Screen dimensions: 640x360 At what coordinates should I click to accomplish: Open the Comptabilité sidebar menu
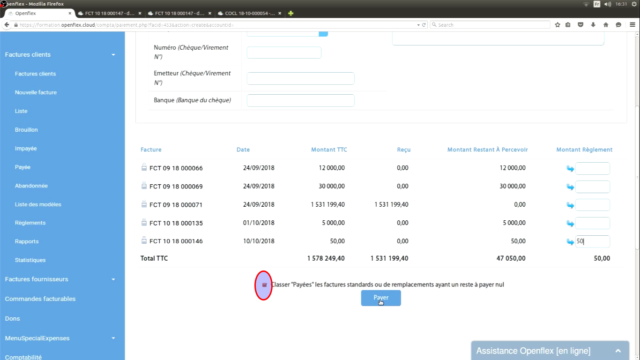23,357
